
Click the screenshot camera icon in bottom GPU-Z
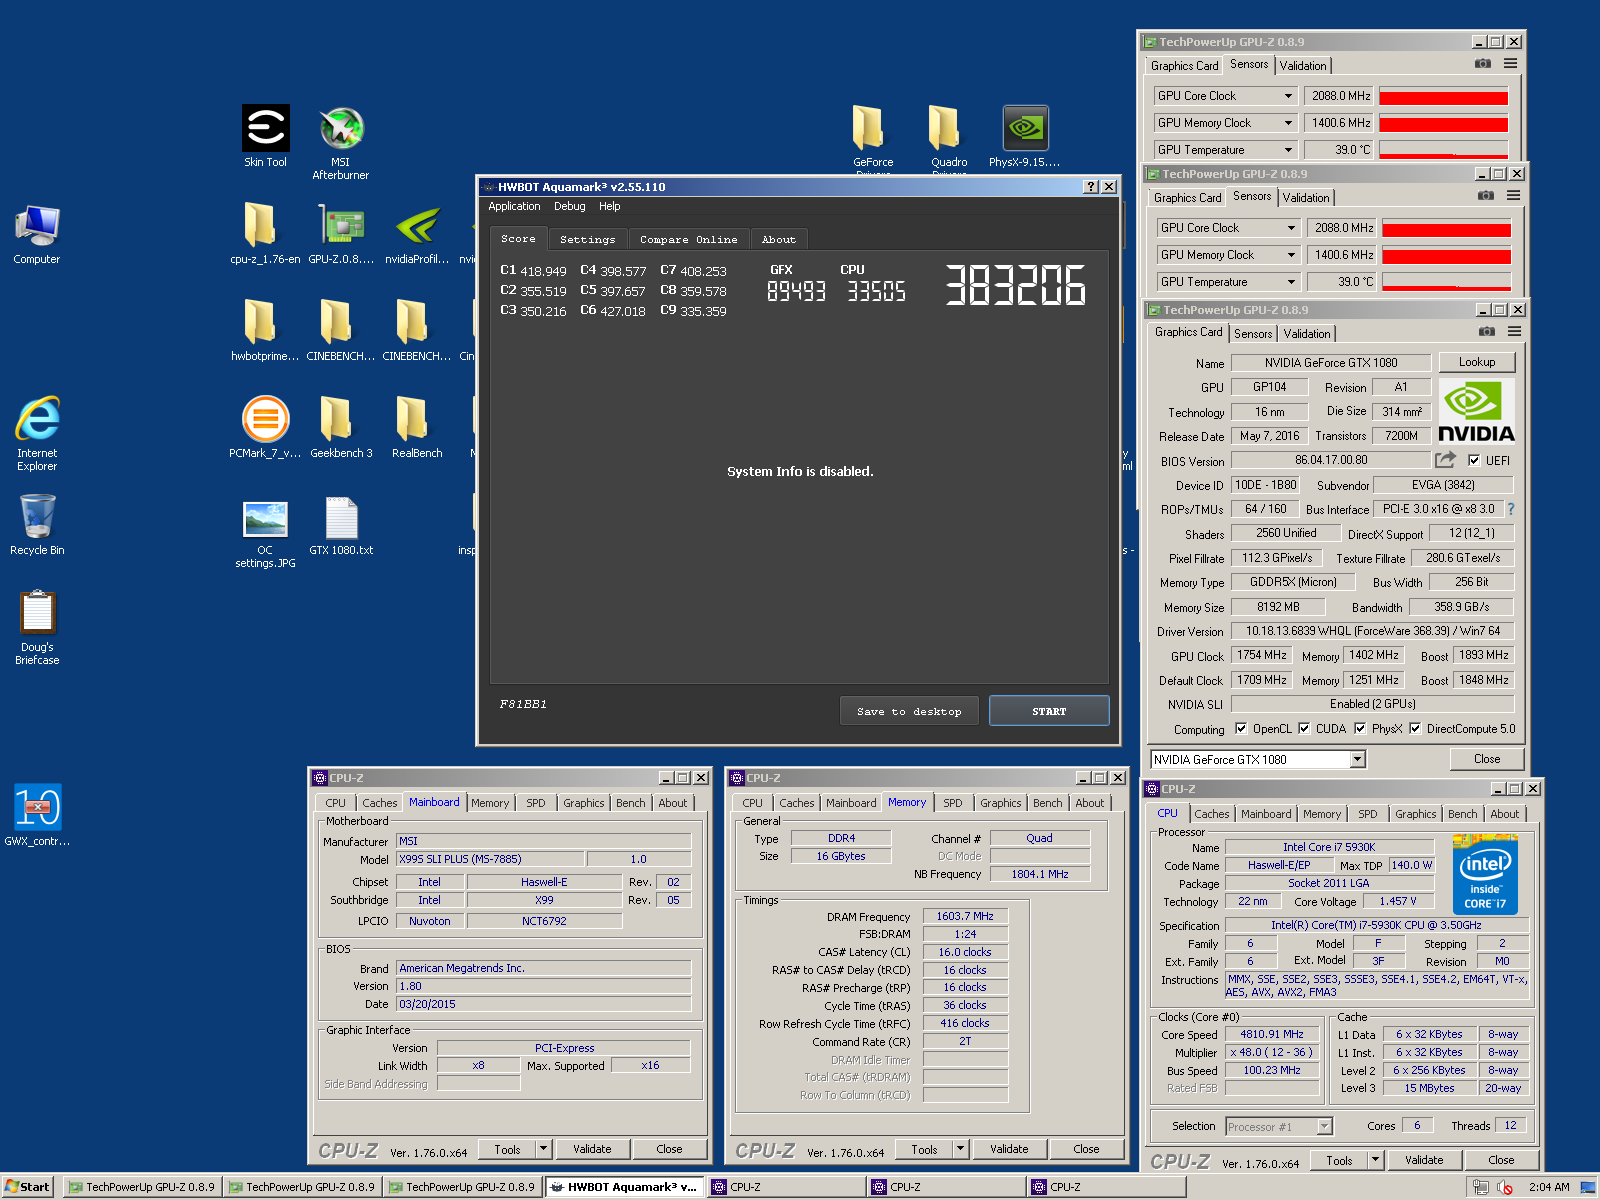click(1487, 331)
